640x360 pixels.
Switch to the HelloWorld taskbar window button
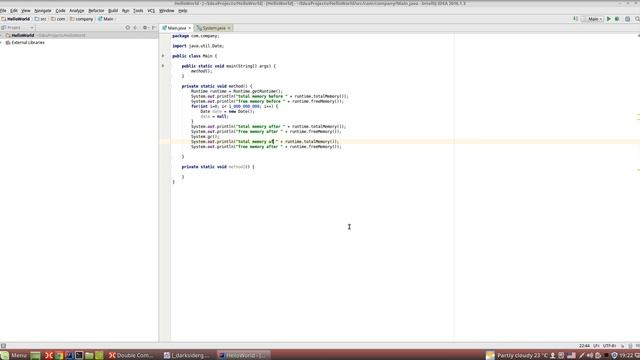tap(243, 356)
